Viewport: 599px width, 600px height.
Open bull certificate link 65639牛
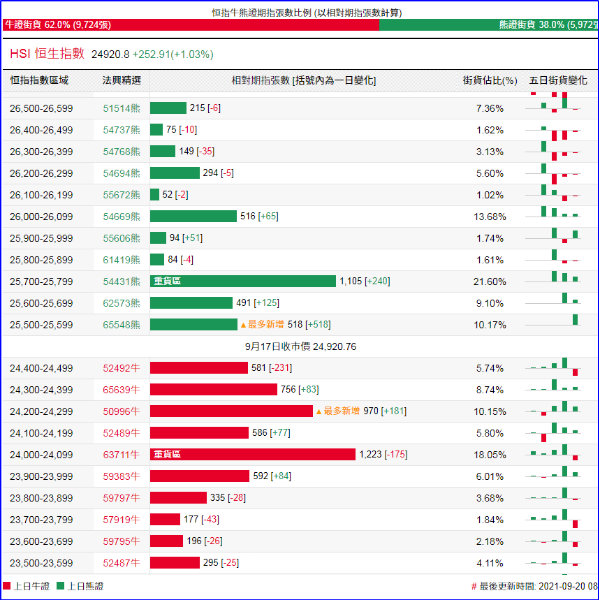click(x=121, y=390)
